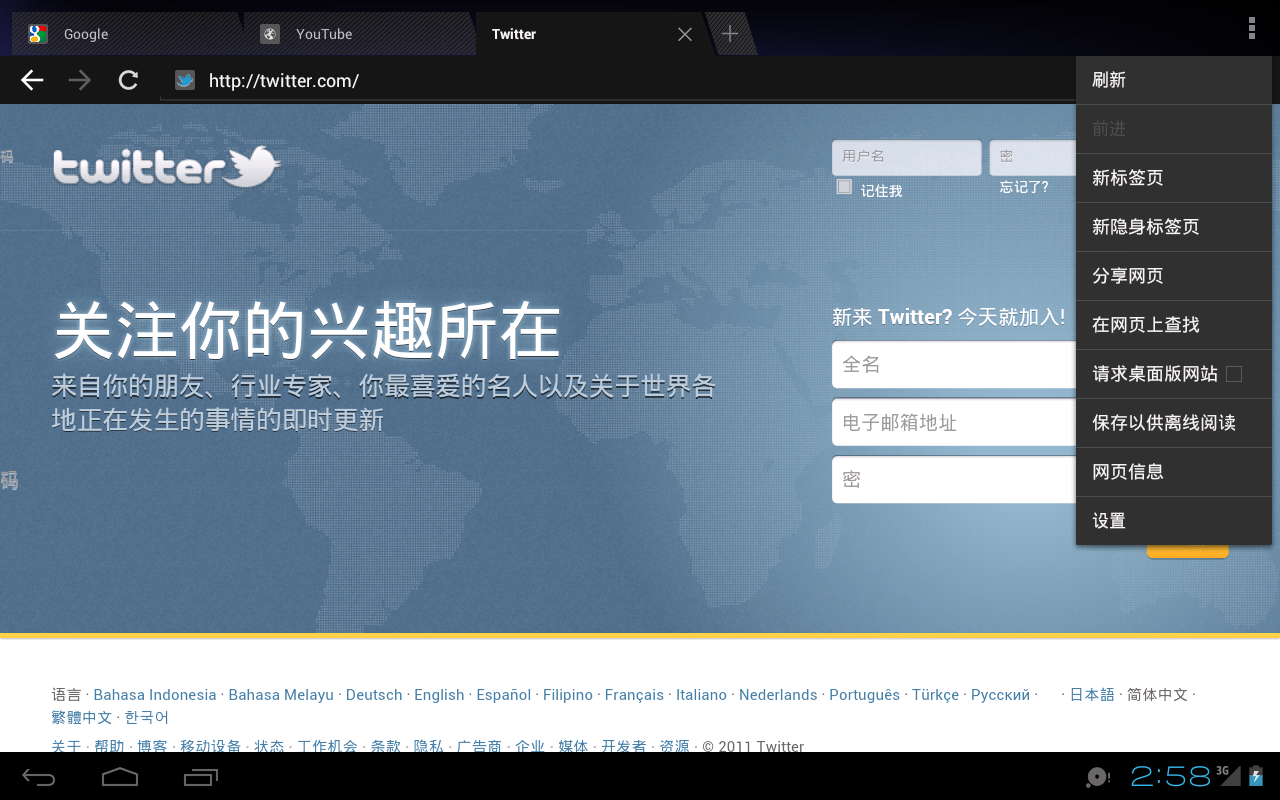Tap the clock showing 2:58

(1171, 776)
